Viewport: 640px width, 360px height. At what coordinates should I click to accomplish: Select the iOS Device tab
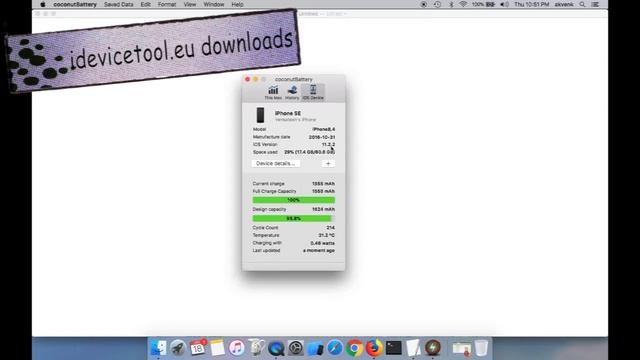click(313, 92)
